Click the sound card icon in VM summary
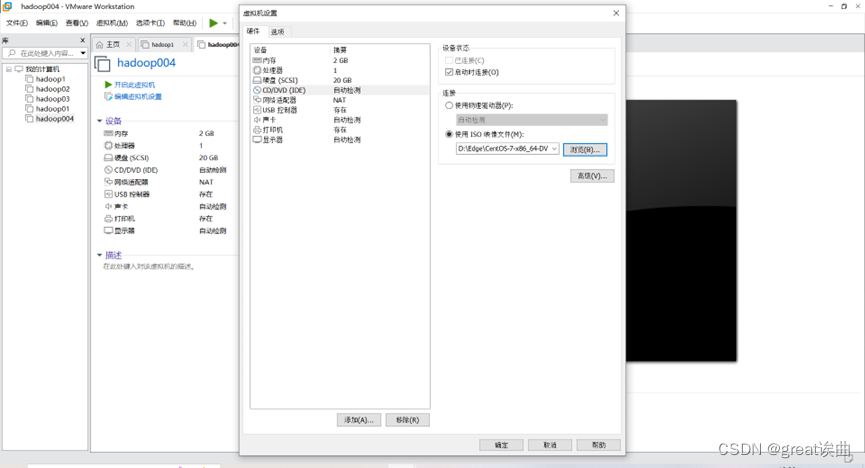The width and height of the screenshot is (865, 468). pyautogui.click(x=108, y=206)
